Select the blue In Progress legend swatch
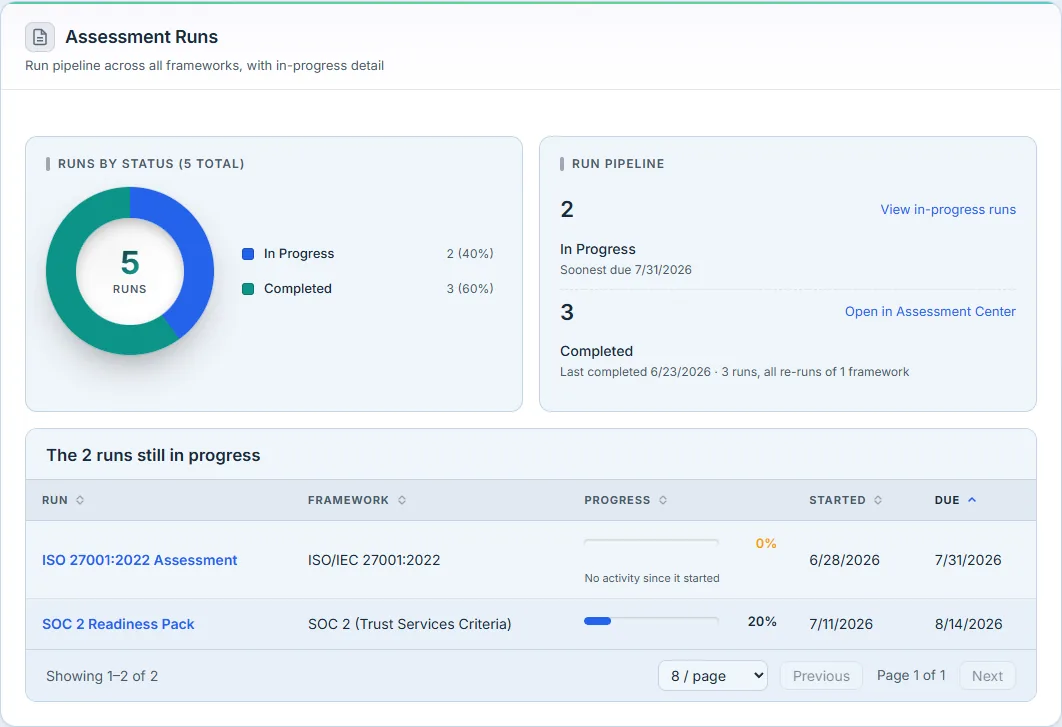 click(x=248, y=253)
